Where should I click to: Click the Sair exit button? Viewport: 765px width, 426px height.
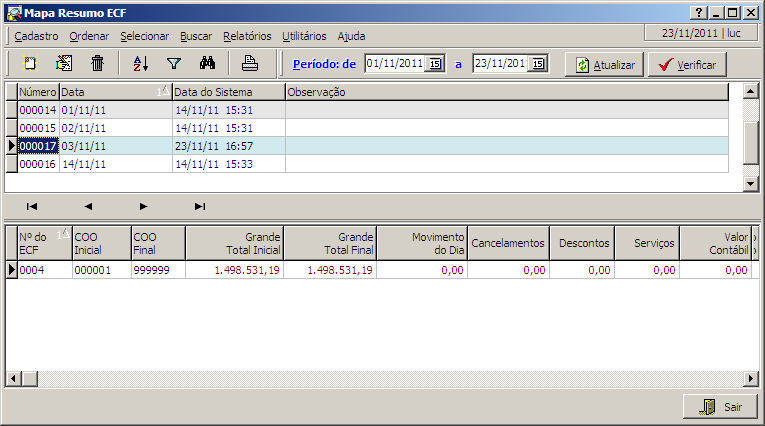point(721,407)
